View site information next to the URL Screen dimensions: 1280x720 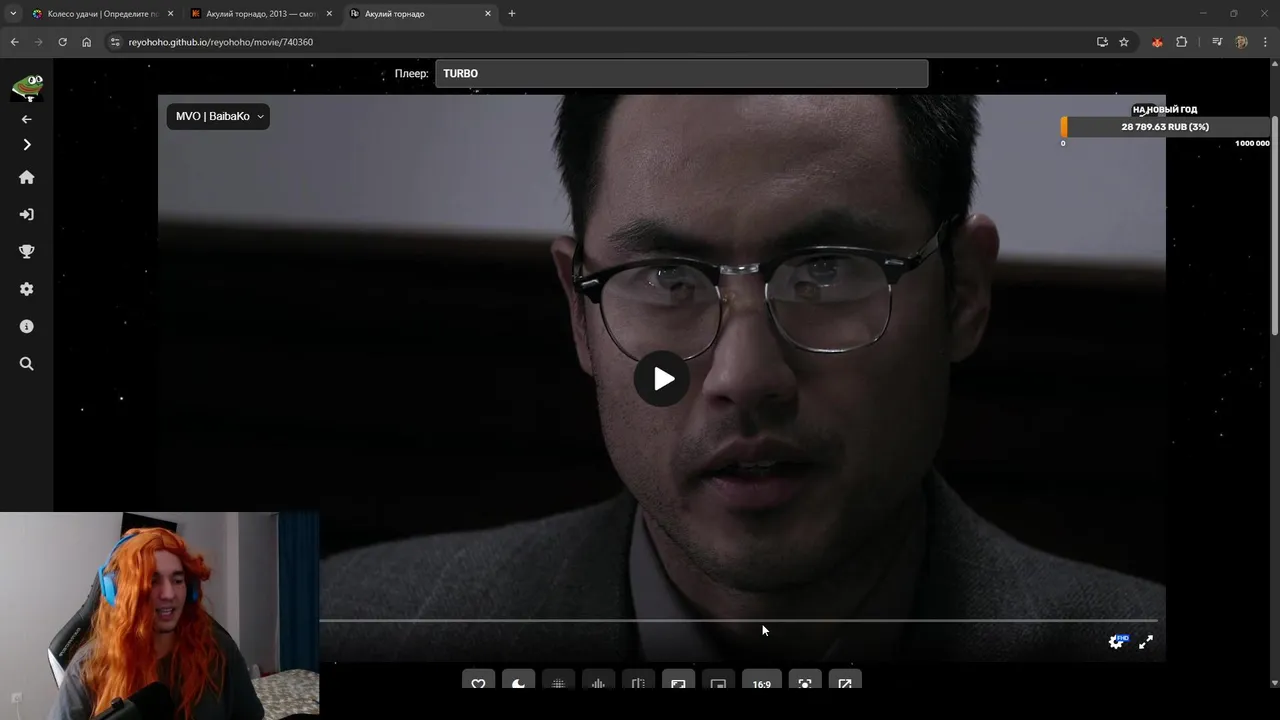115,42
